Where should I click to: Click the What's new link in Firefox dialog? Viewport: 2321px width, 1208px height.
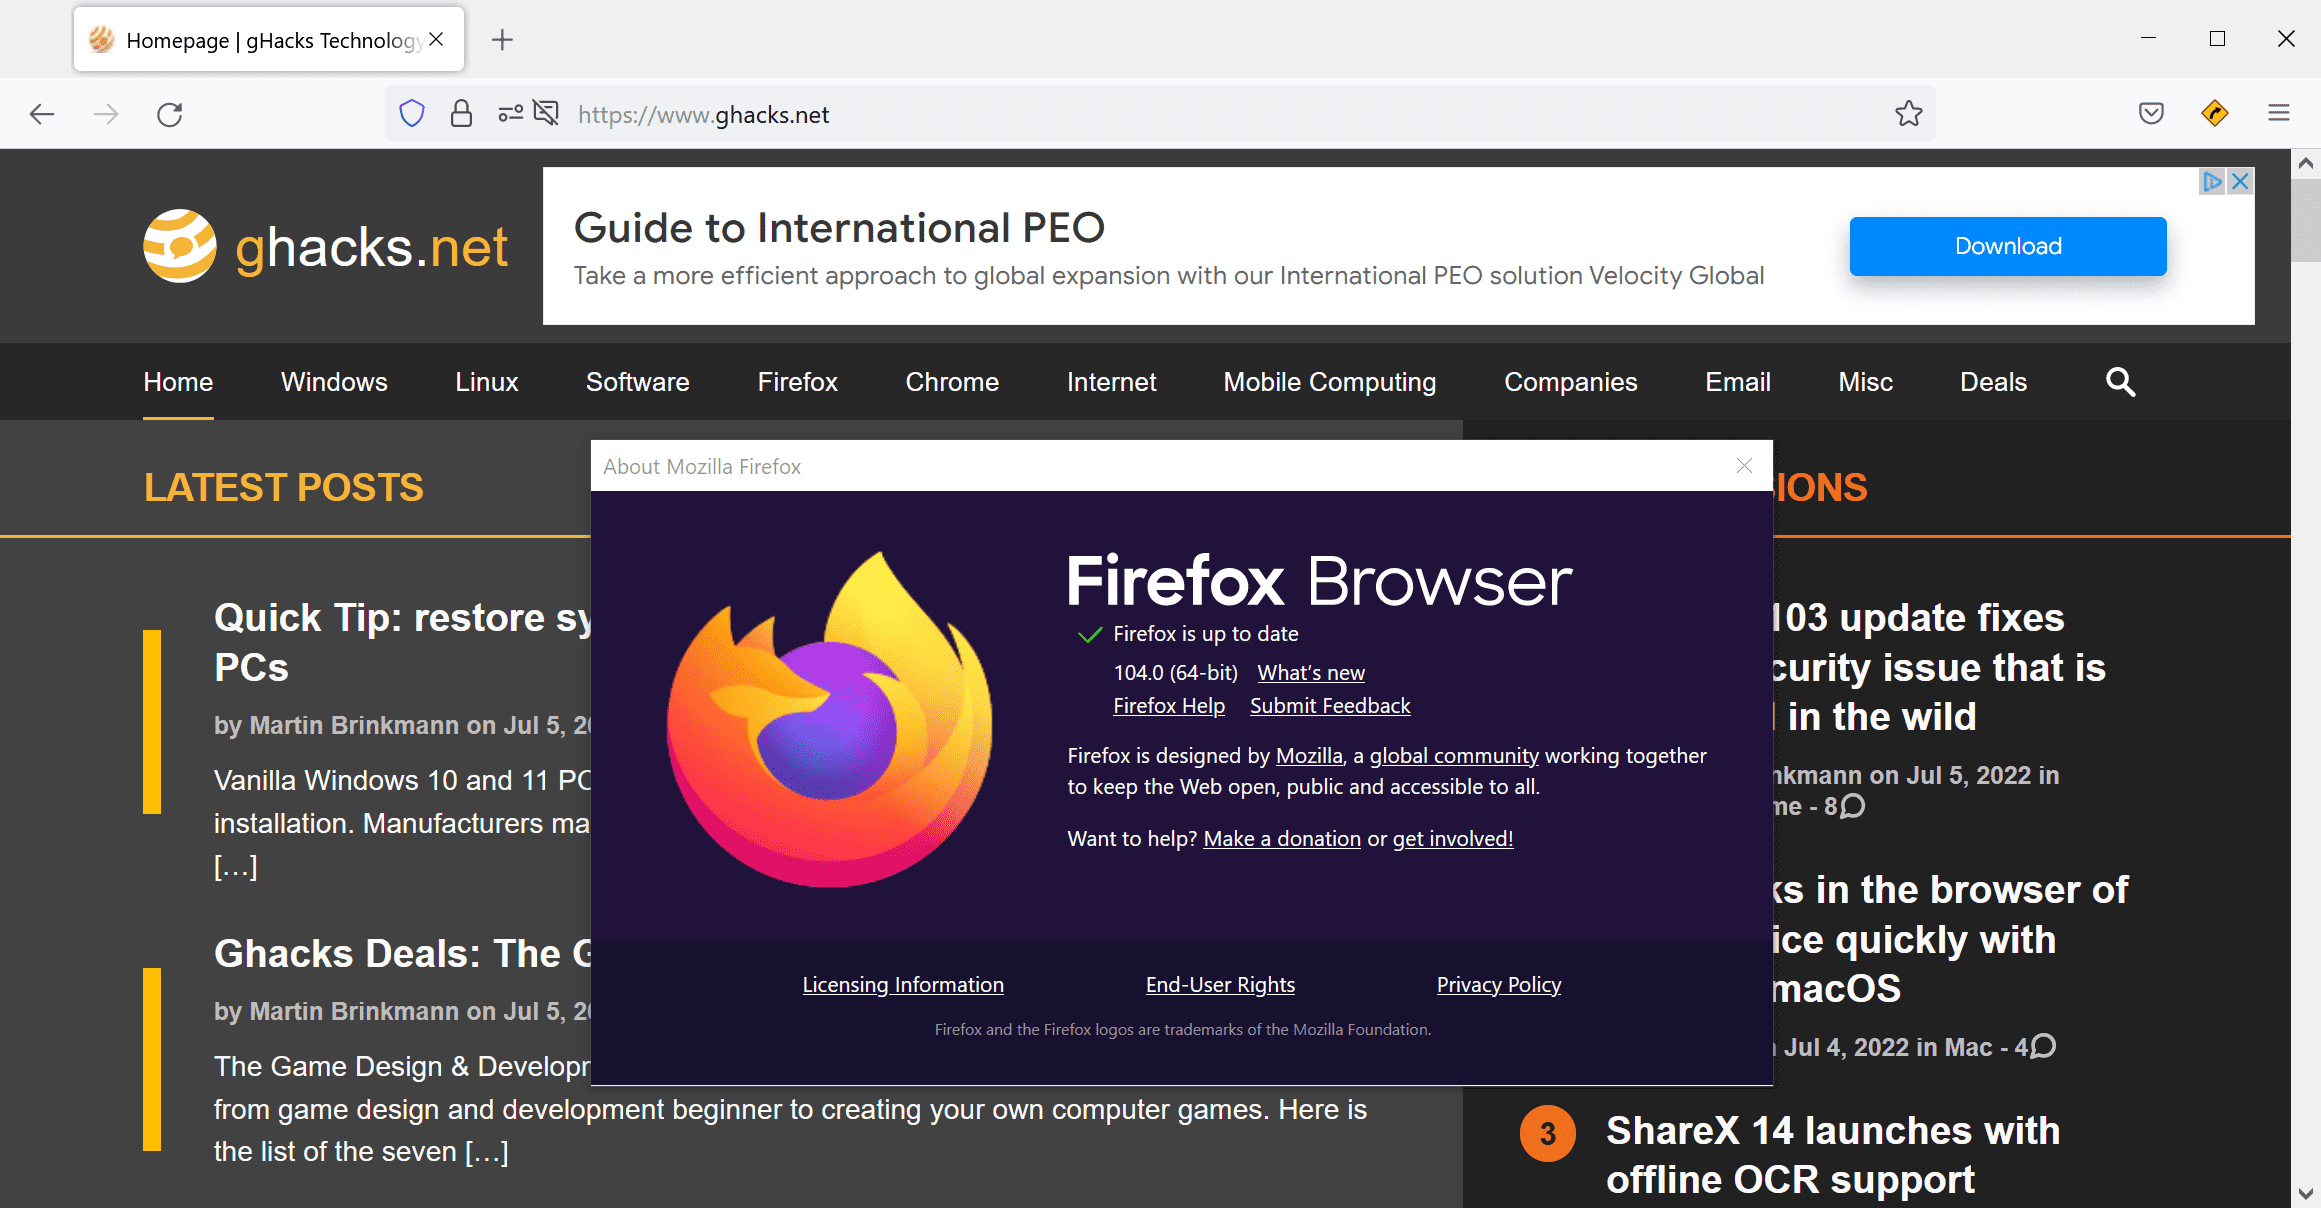[x=1311, y=671]
